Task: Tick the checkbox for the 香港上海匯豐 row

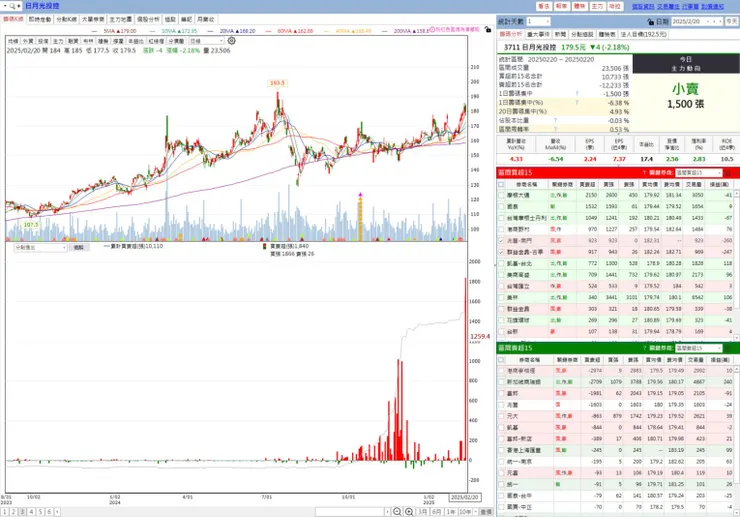Action: (x=501, y=450)
